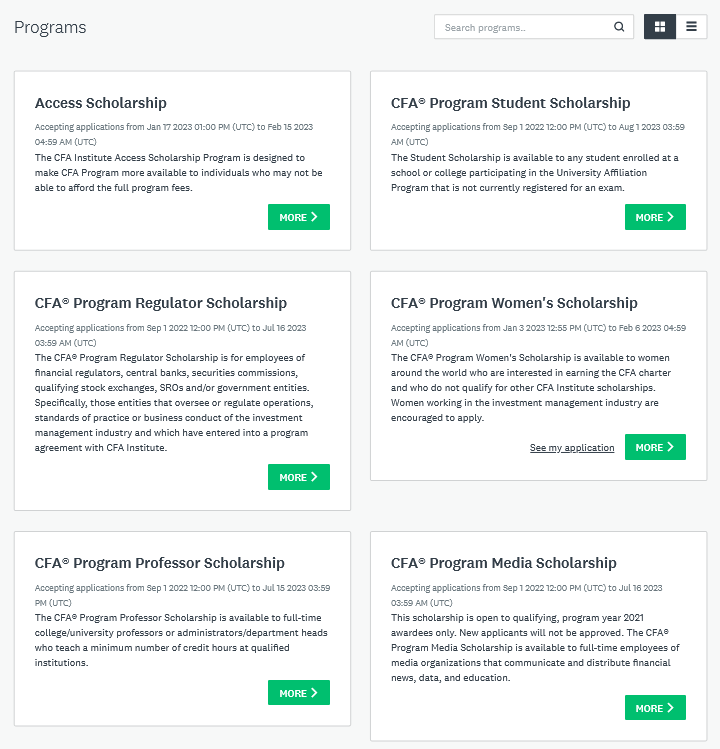Open MORE for CFA Program Regulator Scholarship
The image size is (720, 749).
[299, 477]
